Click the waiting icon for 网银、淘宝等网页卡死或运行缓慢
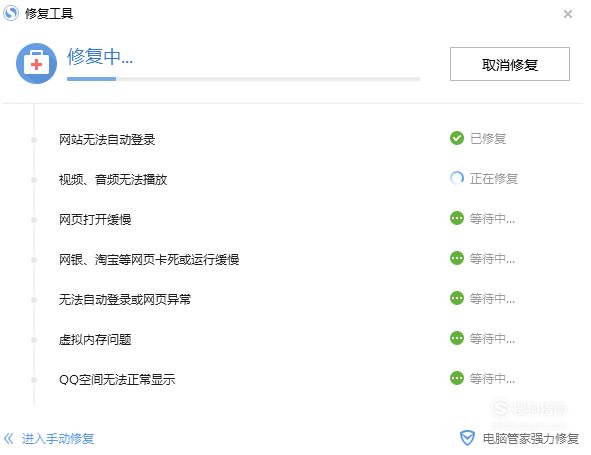Viewport: 591px width, 455px height. pos(457,258)
